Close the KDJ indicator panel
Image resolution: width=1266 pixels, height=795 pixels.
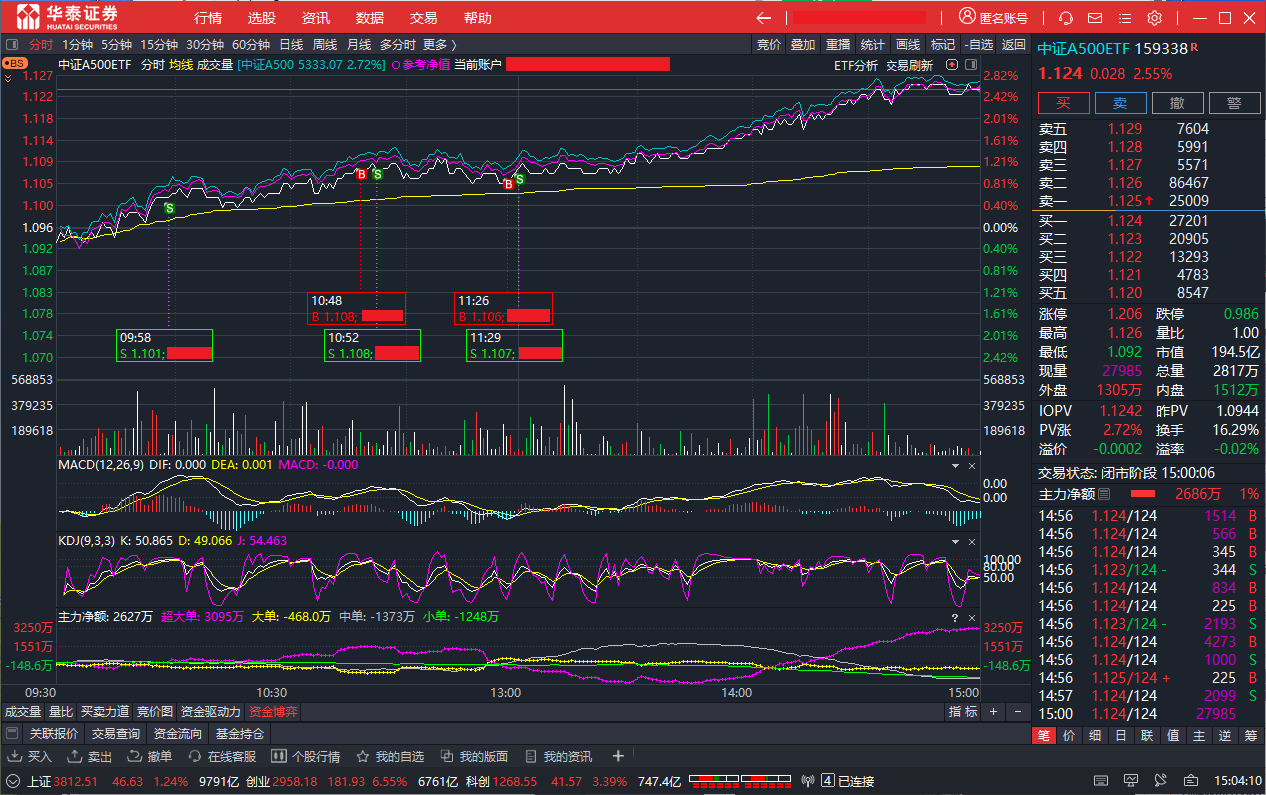click(x=972, y=541)
